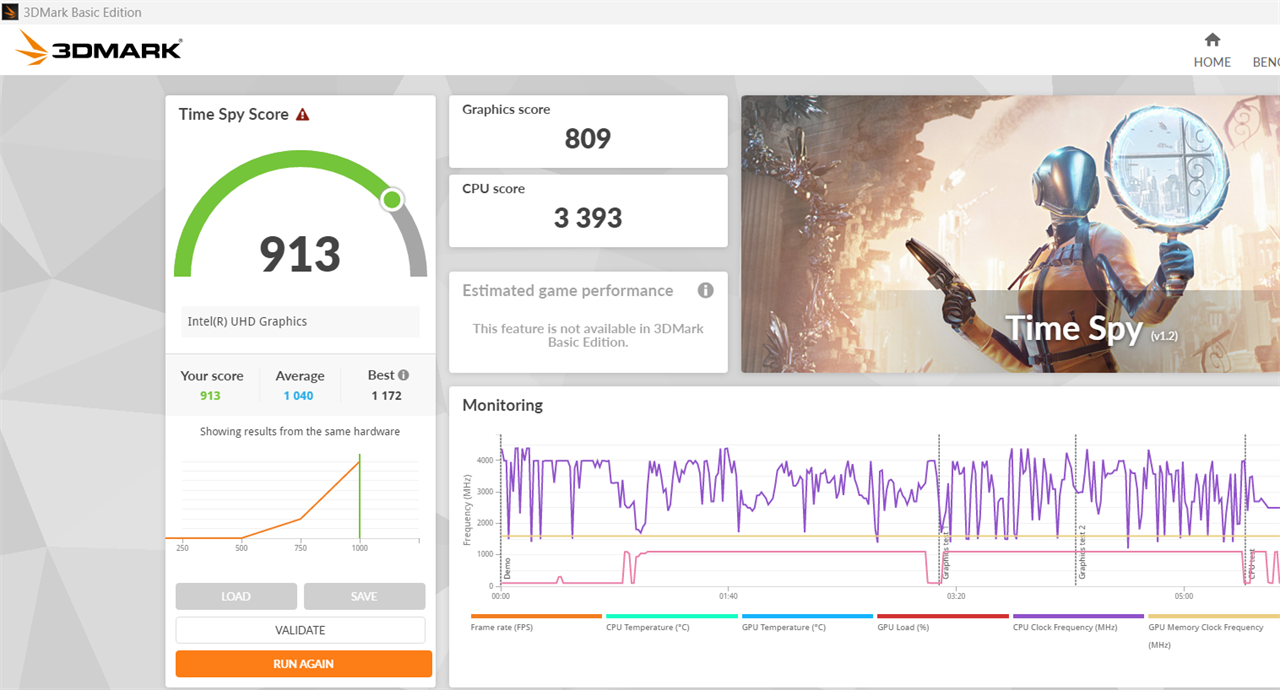The width and height of the screenshot is (1280, 690).
Task: Toggle CPU Clock Frequency legend swatch
Action: pyautogui.click(x=1078, y=616)
